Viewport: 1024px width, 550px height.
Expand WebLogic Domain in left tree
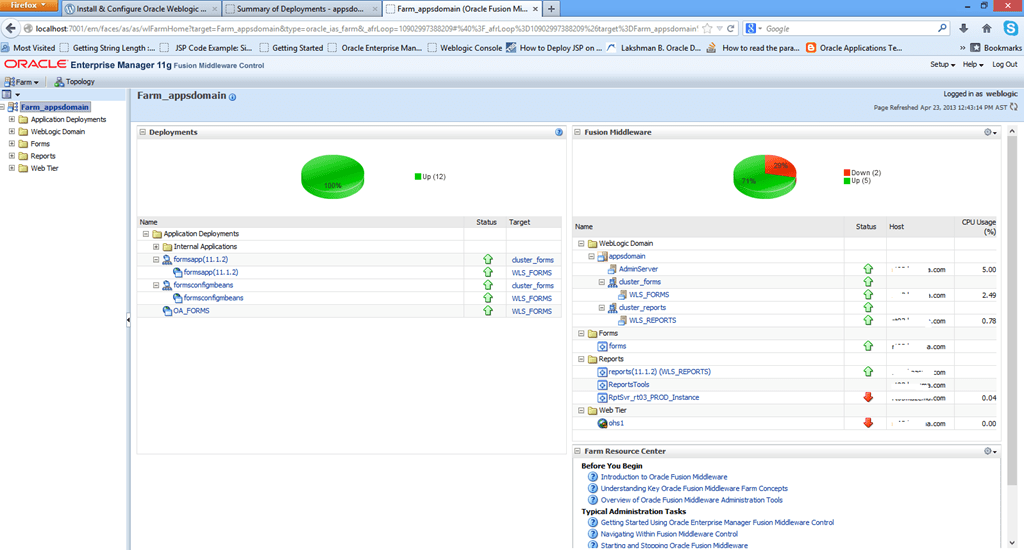pyautogui.click(x=12, y=131)
